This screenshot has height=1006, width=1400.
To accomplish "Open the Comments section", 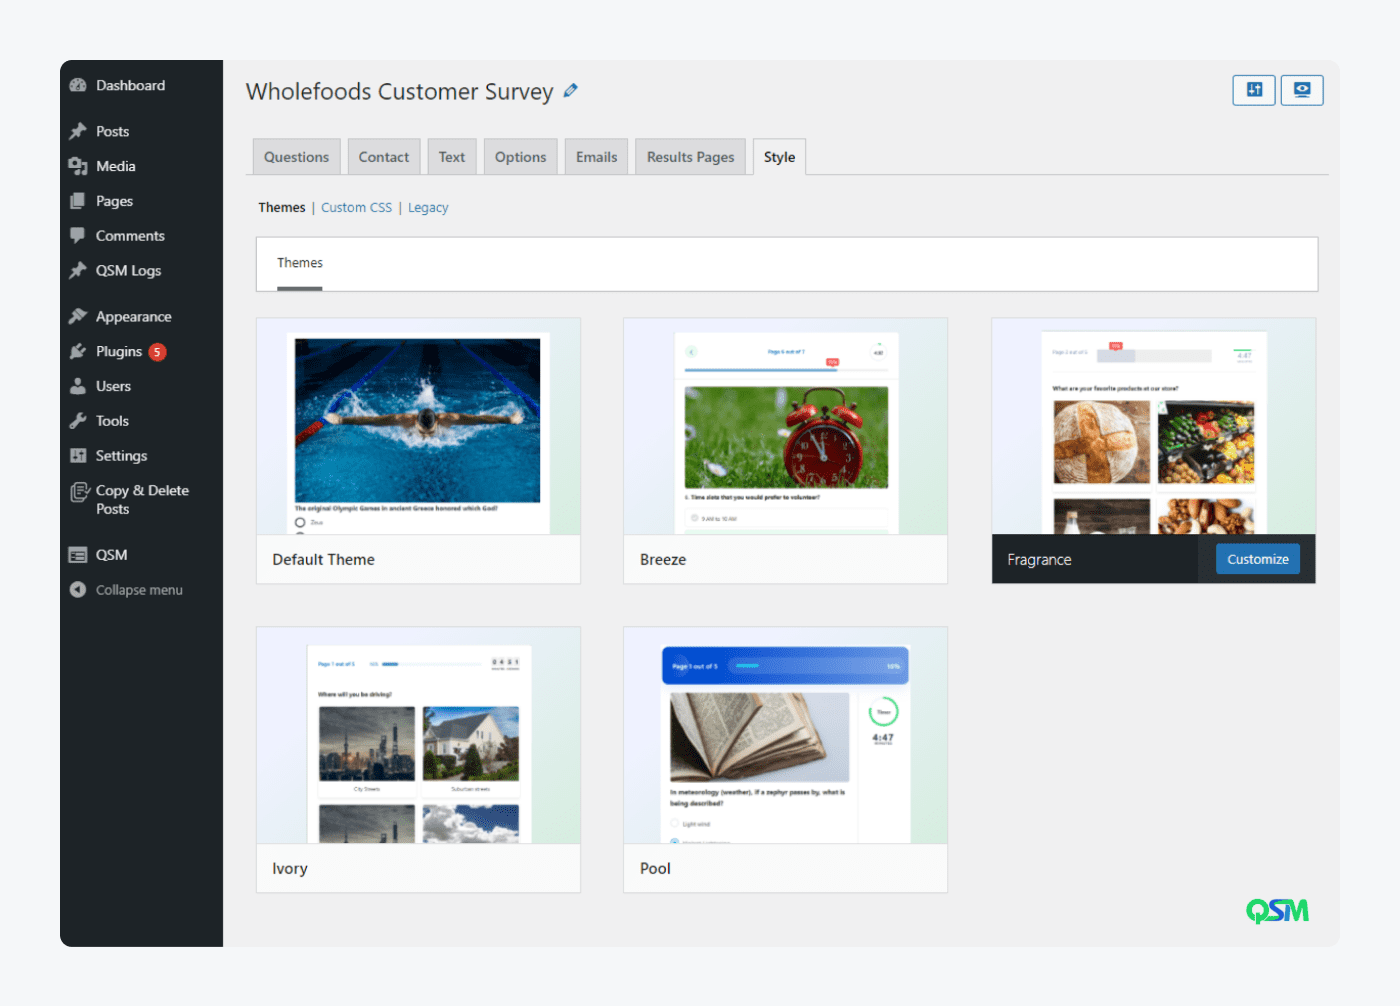I will click(x=130, y=235).
